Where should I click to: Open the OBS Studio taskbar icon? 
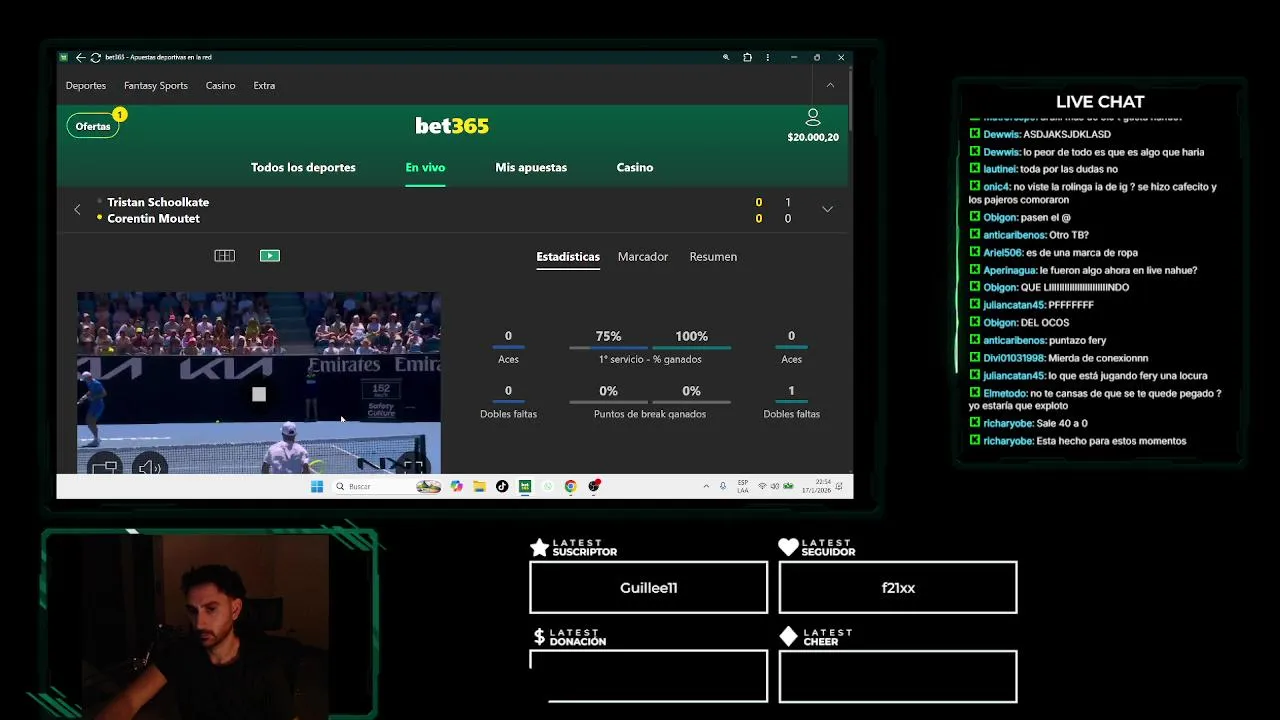point(594,486)
